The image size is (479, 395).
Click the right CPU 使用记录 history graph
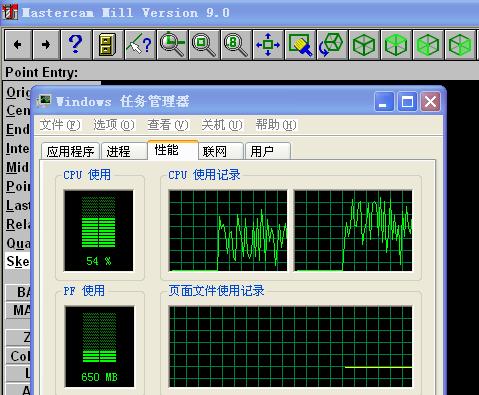[353, 230]
